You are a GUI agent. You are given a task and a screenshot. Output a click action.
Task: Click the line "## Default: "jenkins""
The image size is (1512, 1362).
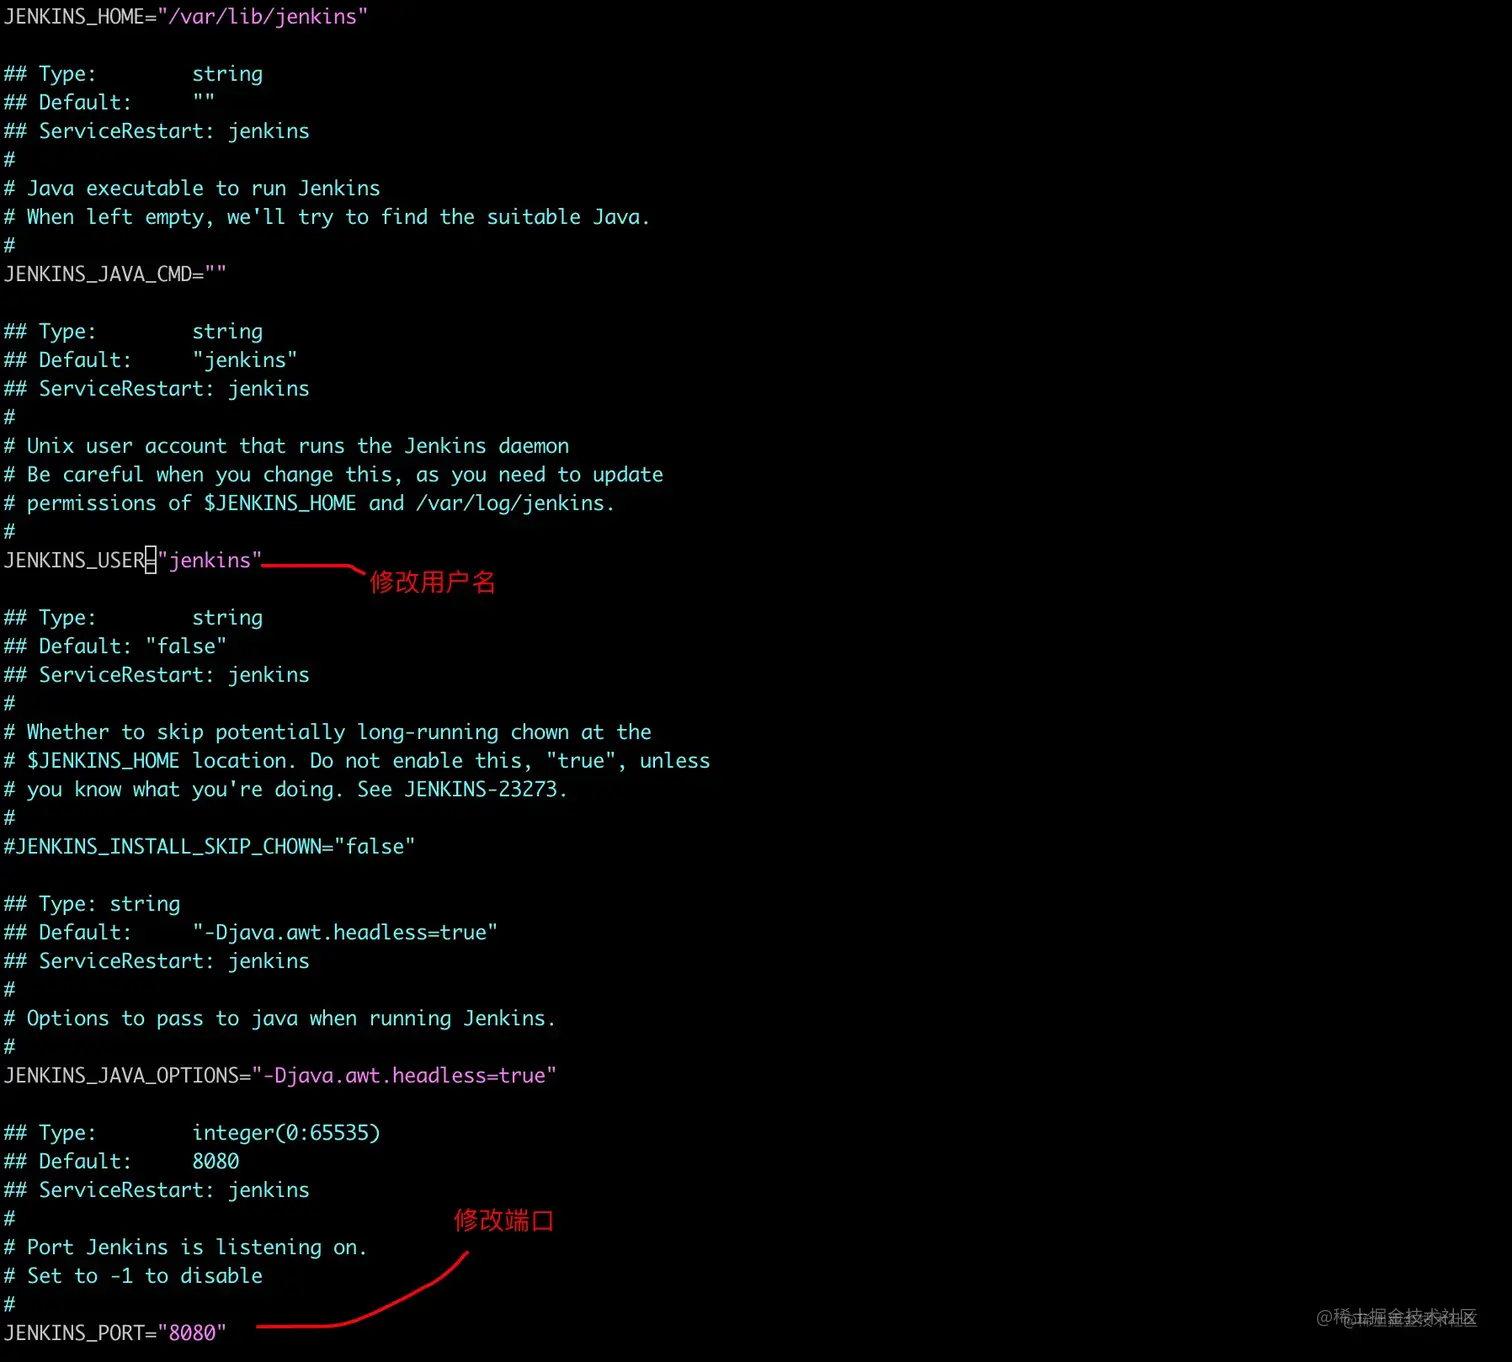tap(150, 360)
